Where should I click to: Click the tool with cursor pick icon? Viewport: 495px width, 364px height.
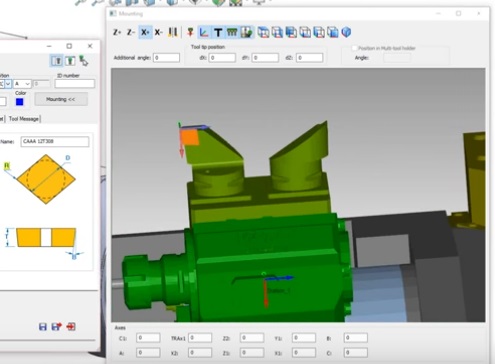point(84,61)
